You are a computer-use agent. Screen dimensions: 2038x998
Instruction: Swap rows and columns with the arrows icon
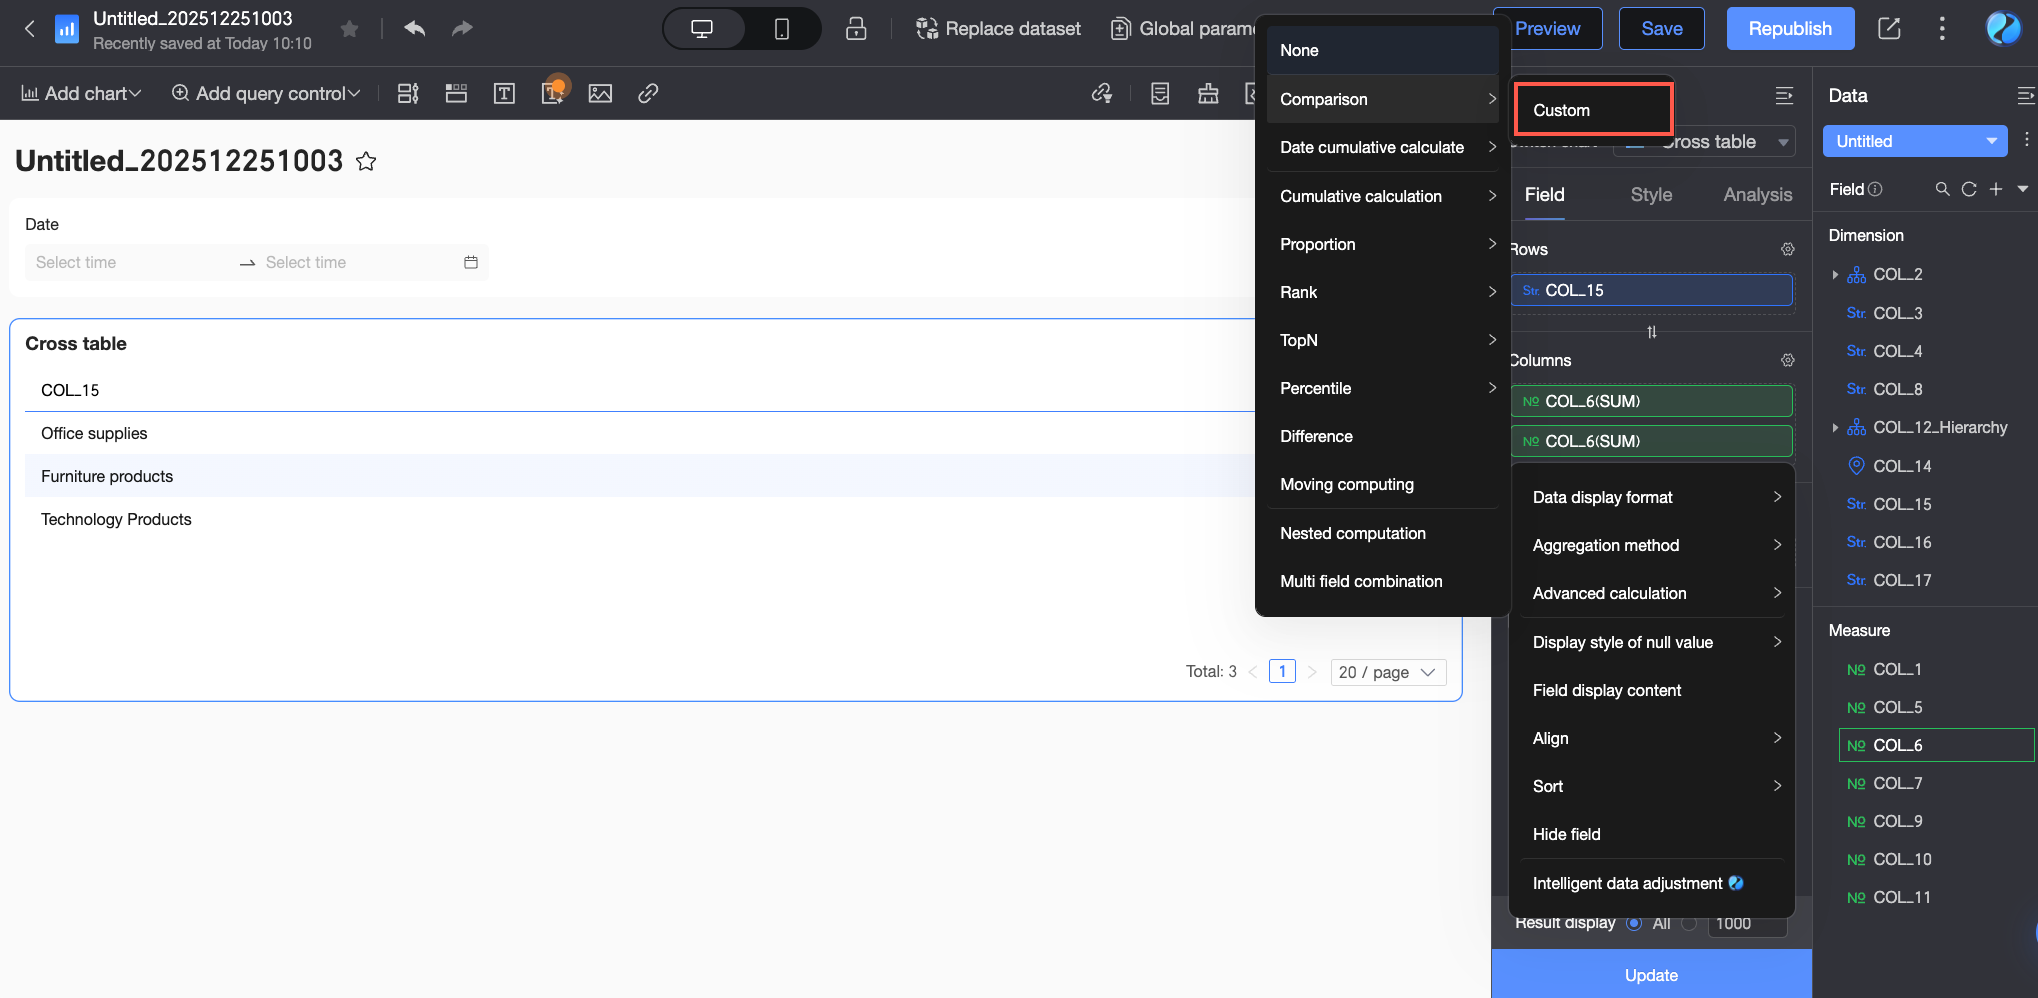(1652, 332)
